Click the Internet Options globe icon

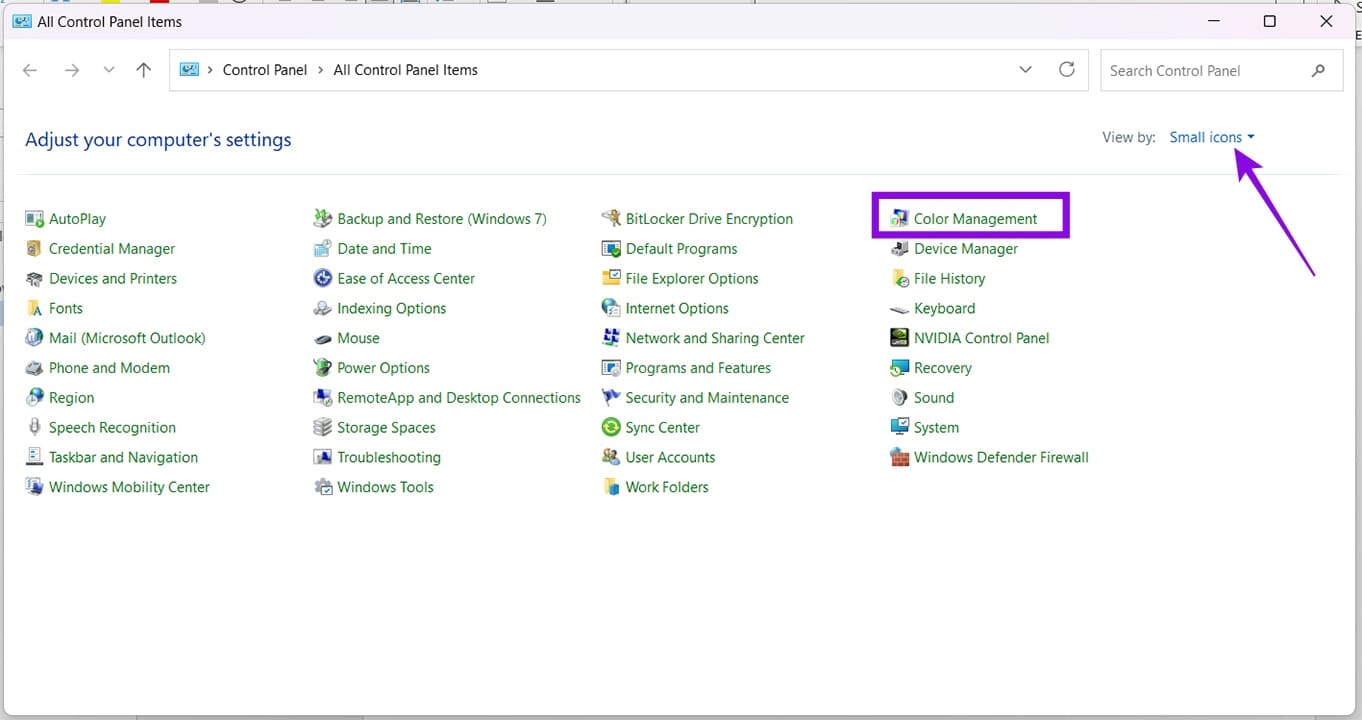610,309
